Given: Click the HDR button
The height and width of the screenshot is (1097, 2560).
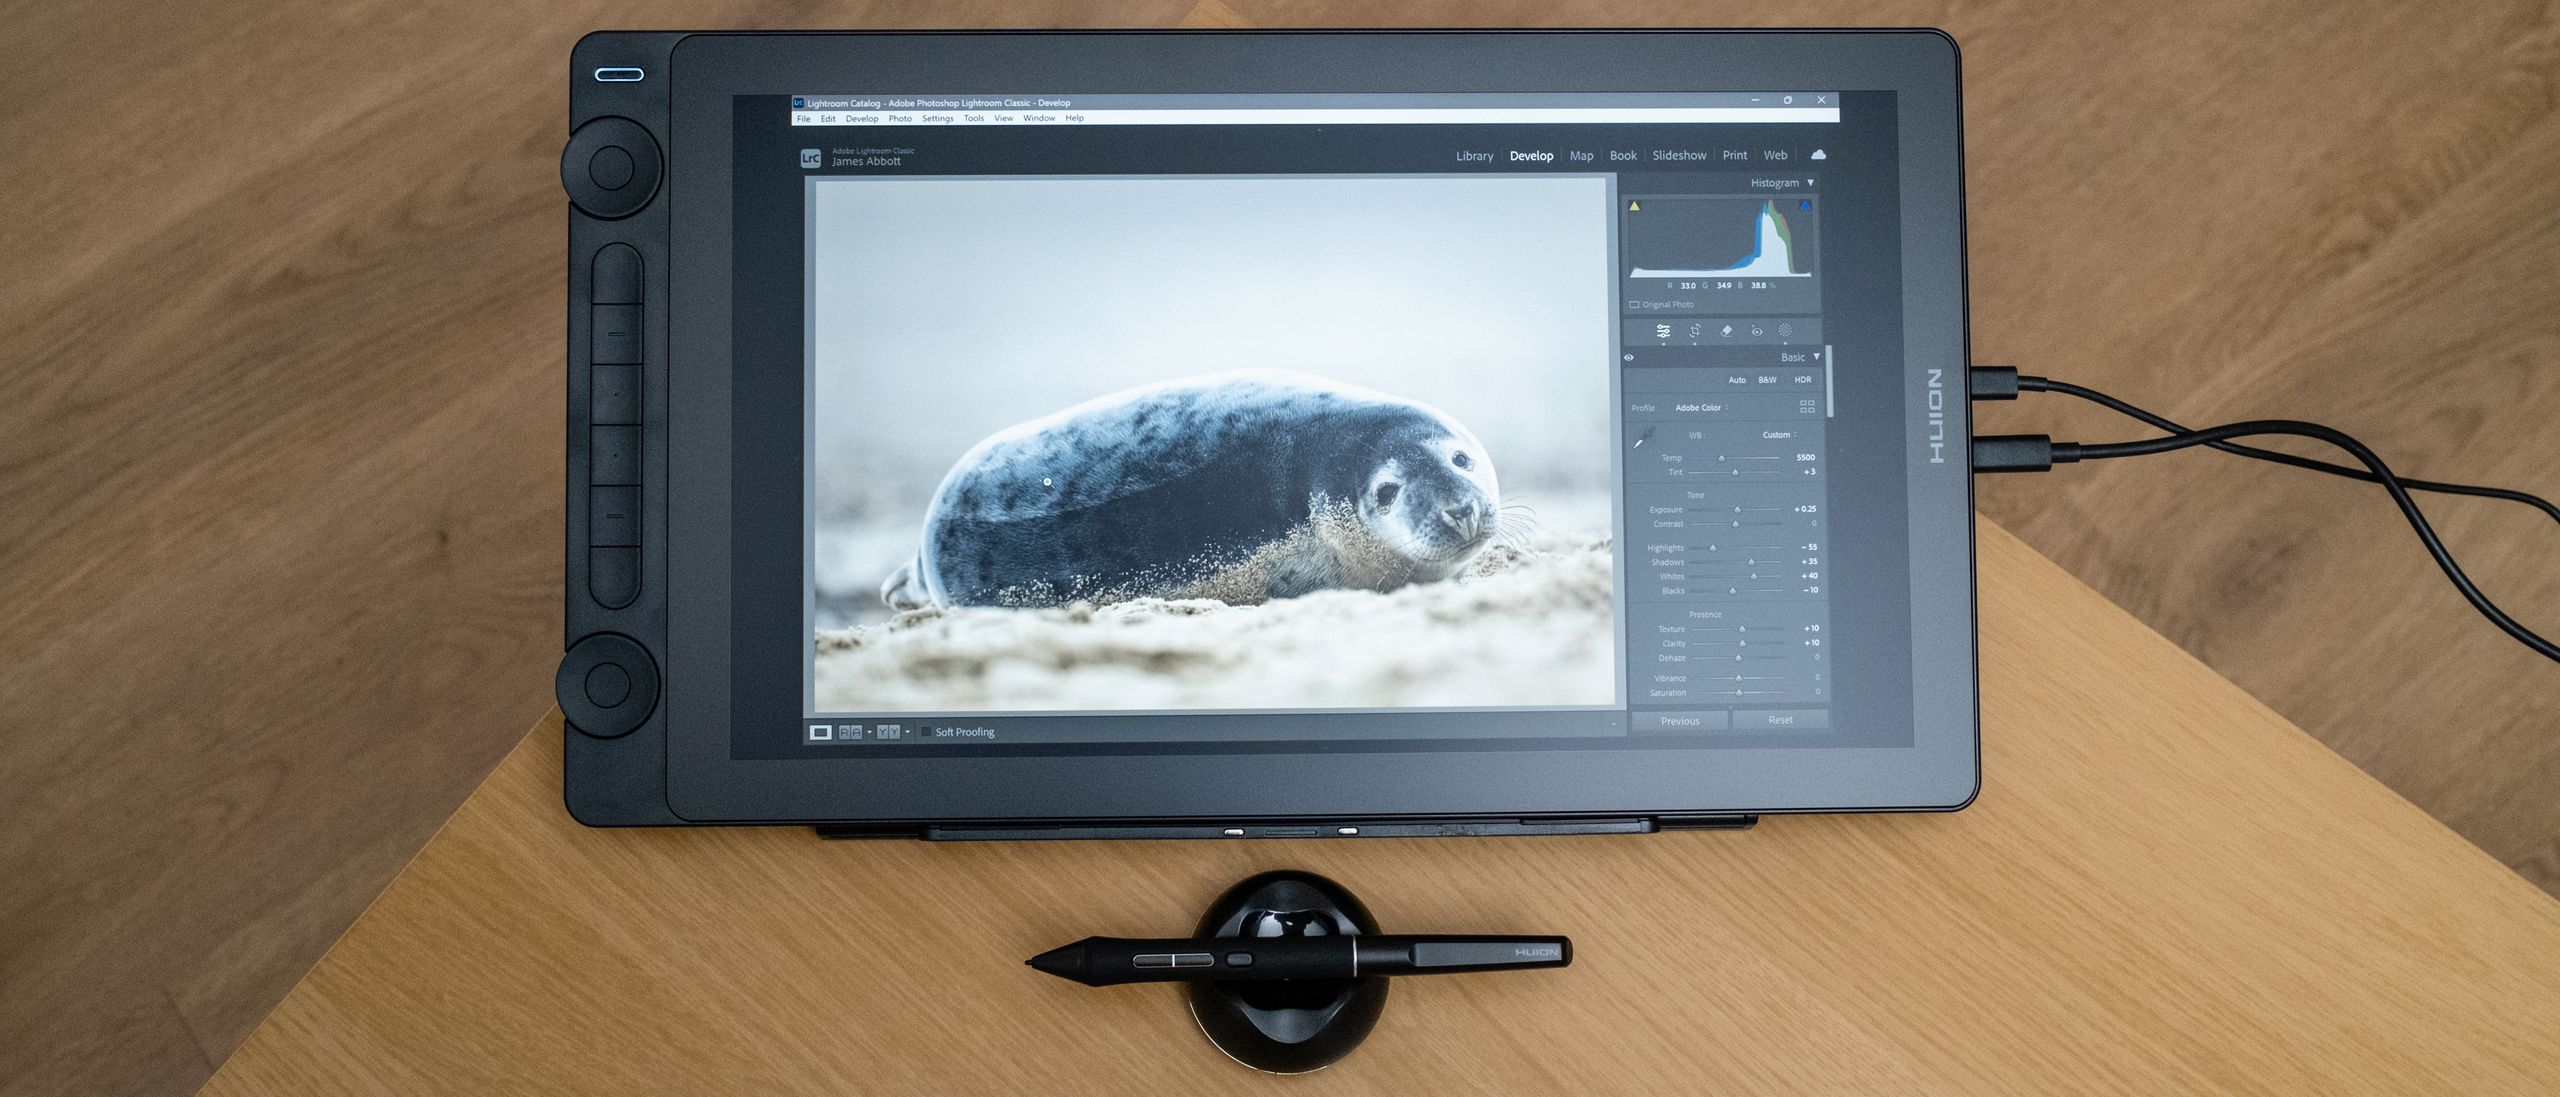Looking at the screenshot, I should pos(1802,380).
